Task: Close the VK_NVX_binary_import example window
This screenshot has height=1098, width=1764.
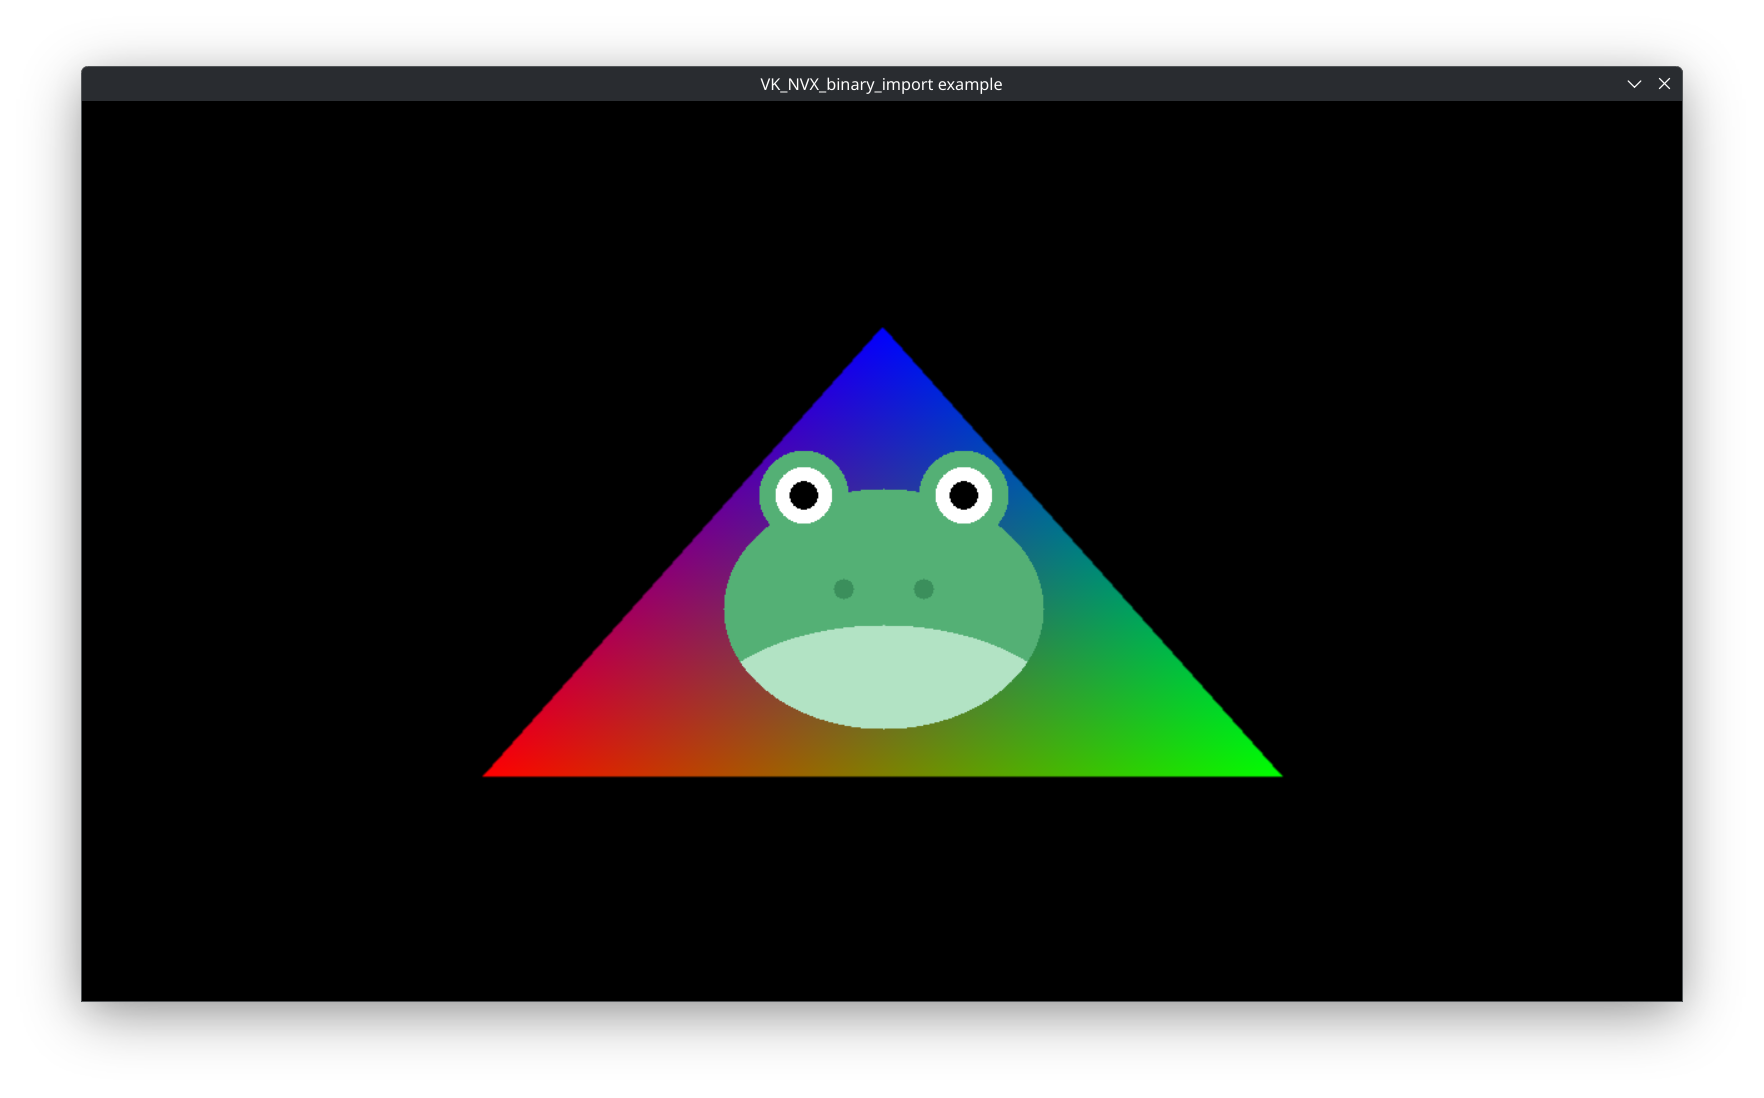Action: point(1664,84)
